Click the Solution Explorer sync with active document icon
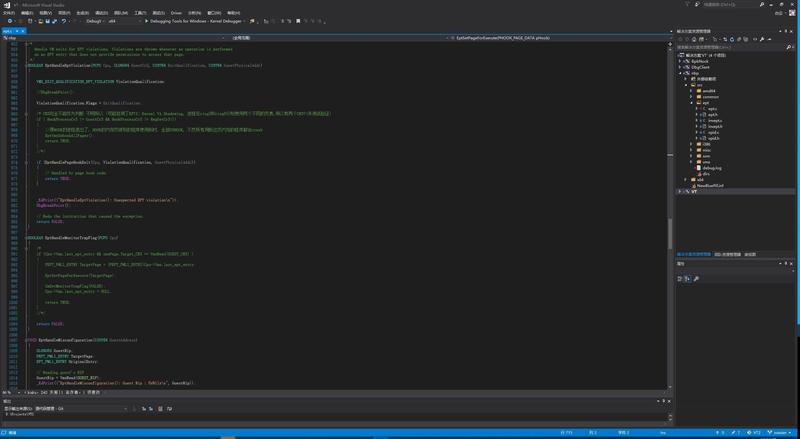 click(x=725, y=39)
